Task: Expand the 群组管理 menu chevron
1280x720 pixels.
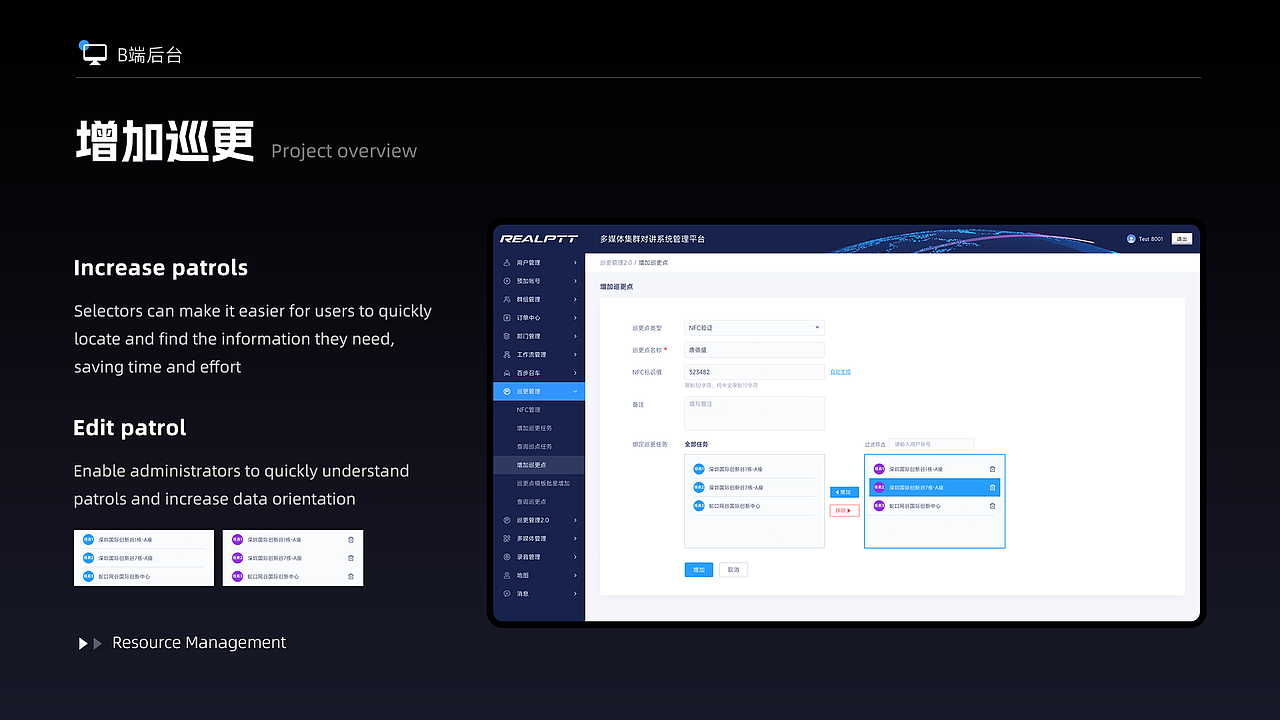Action: [x=575, y=299]
